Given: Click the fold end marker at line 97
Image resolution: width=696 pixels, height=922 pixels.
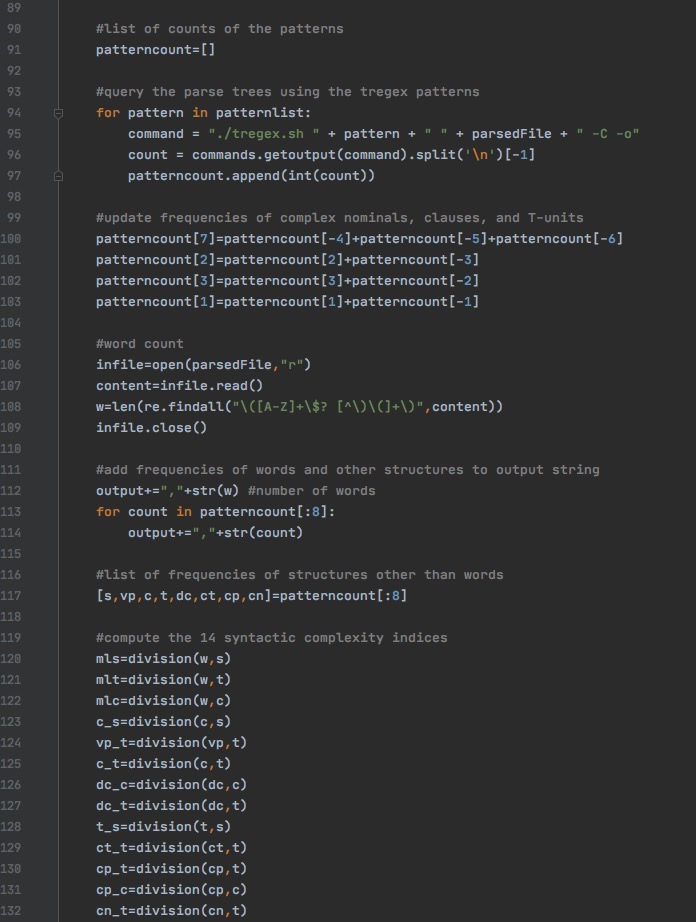Looking at the screenshot, I should click(58, 176).
